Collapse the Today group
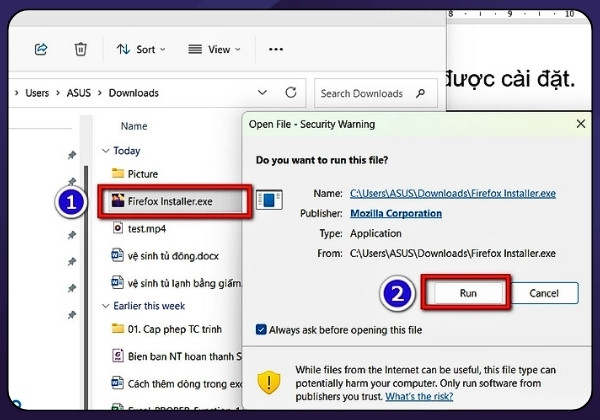 coord(106,151)
